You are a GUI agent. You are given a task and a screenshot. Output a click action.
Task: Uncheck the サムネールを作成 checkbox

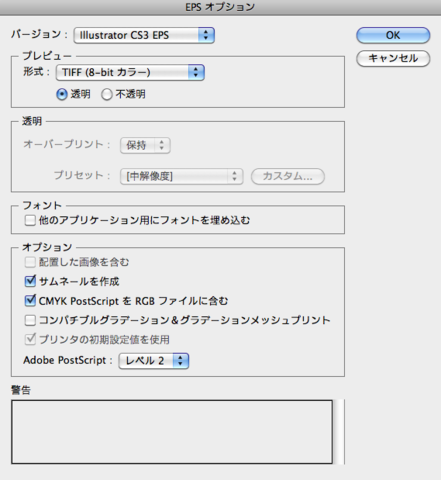30,281
